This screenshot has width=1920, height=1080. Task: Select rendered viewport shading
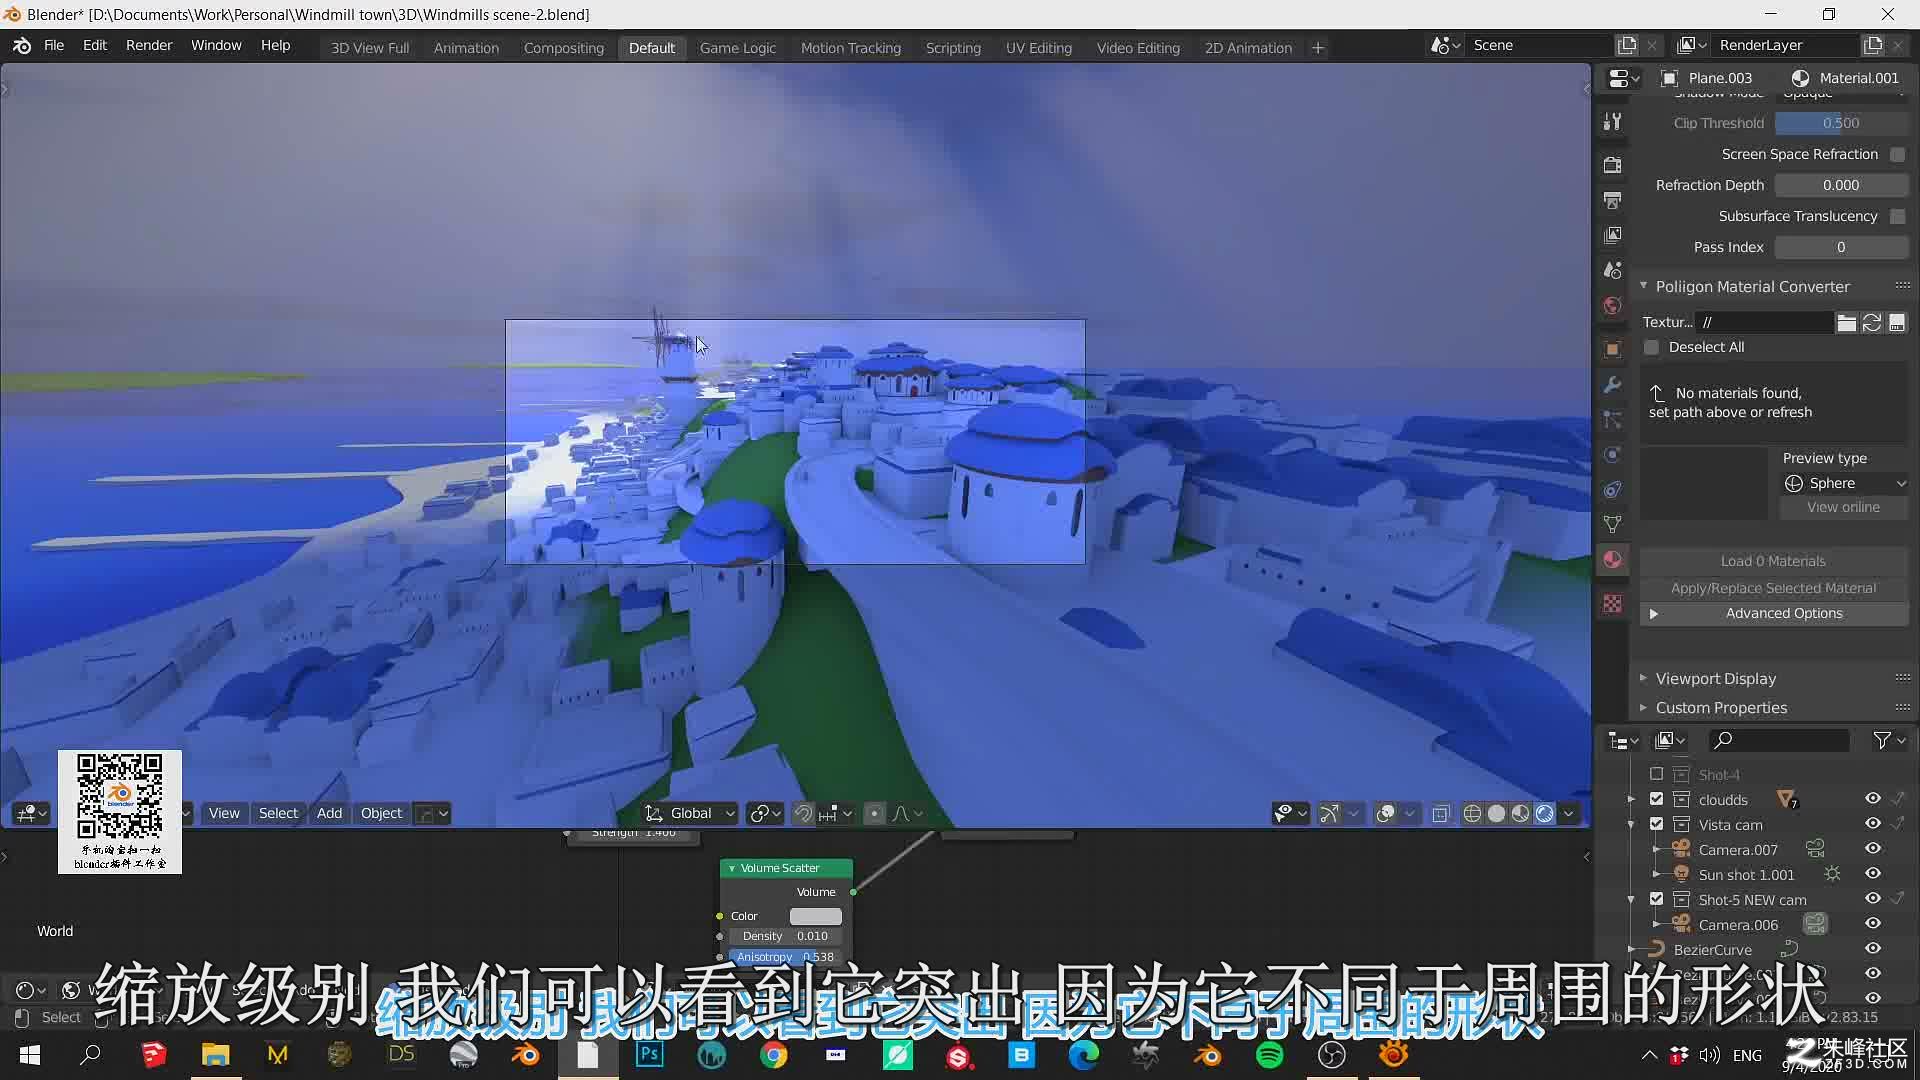pos(1545,813)
